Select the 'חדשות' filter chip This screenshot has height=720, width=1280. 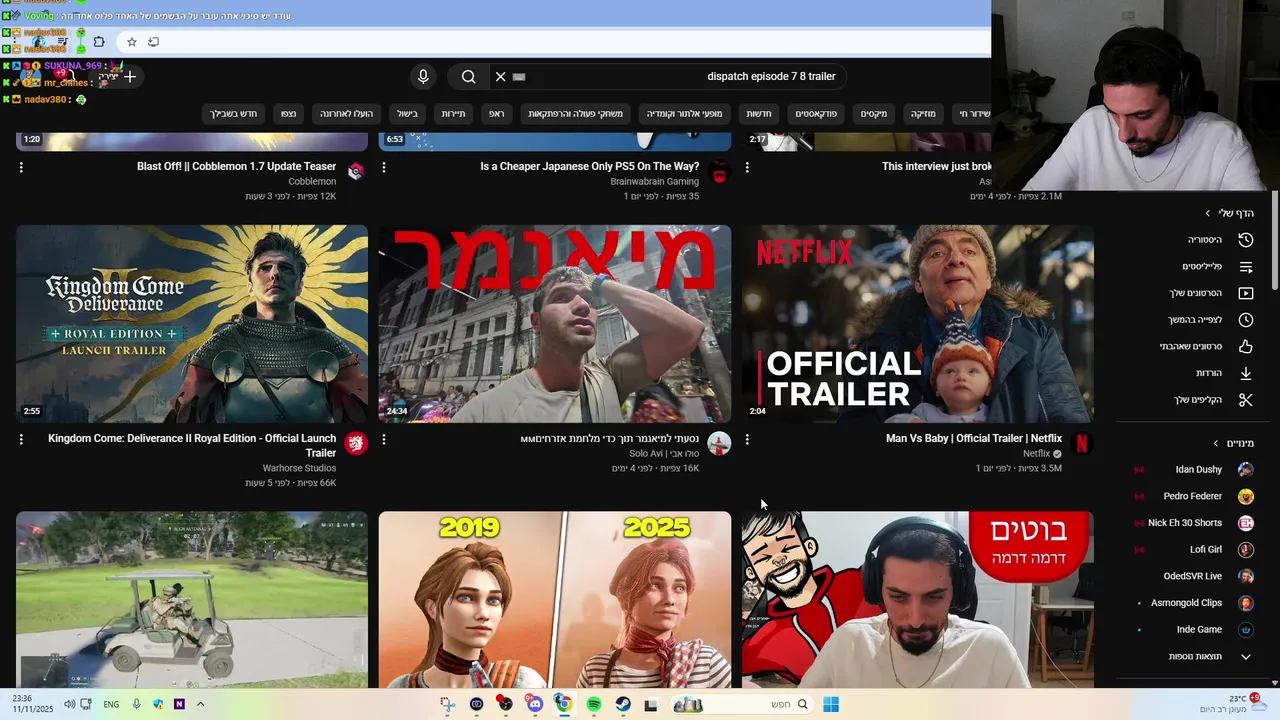pos(759,114)
